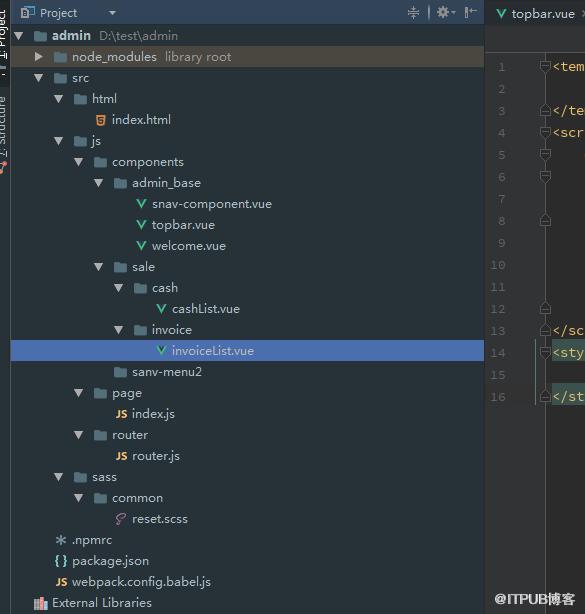585x614 pixels.
Task: Click the braces icon of package.json
Action: [x=61, y=561]
